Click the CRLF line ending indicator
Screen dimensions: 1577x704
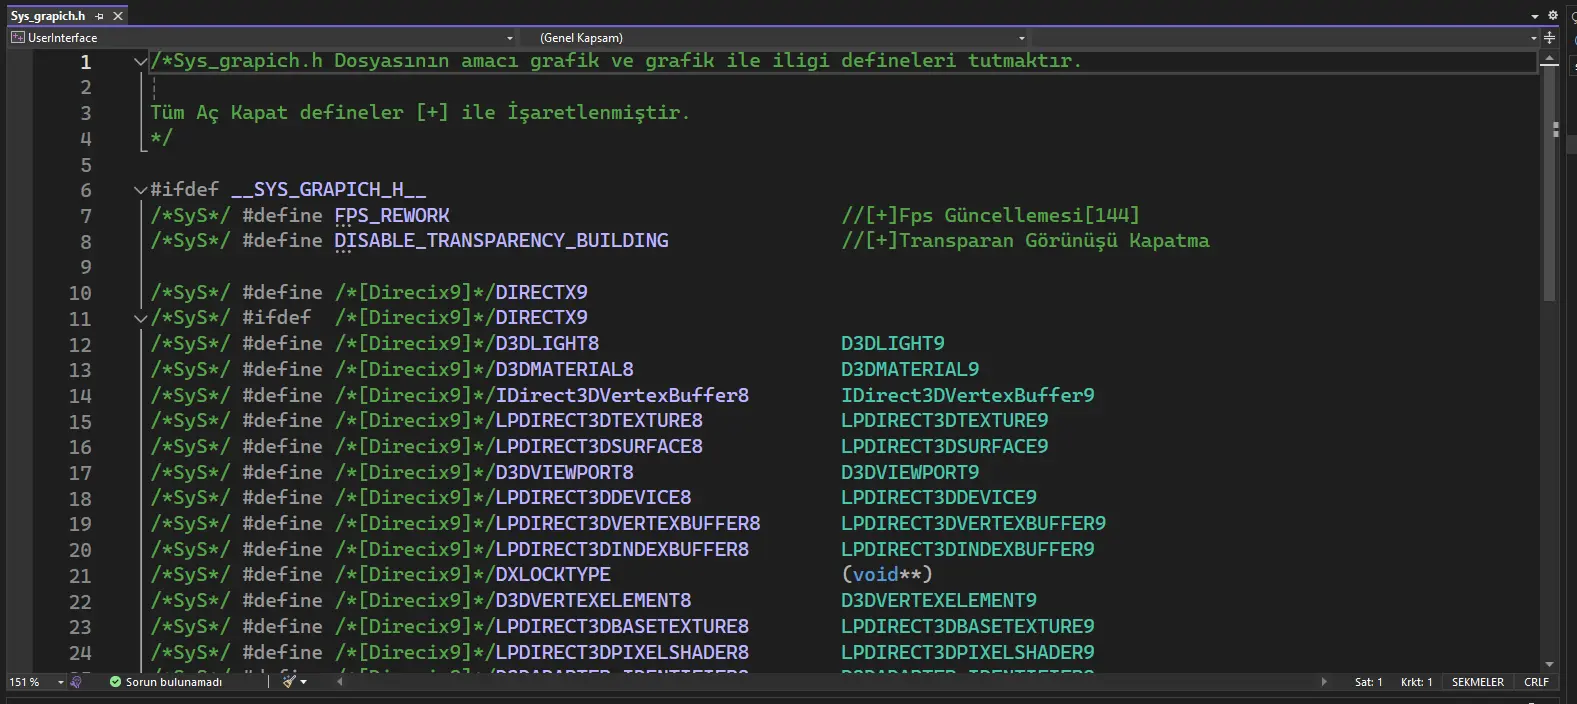pos(1536,682)
